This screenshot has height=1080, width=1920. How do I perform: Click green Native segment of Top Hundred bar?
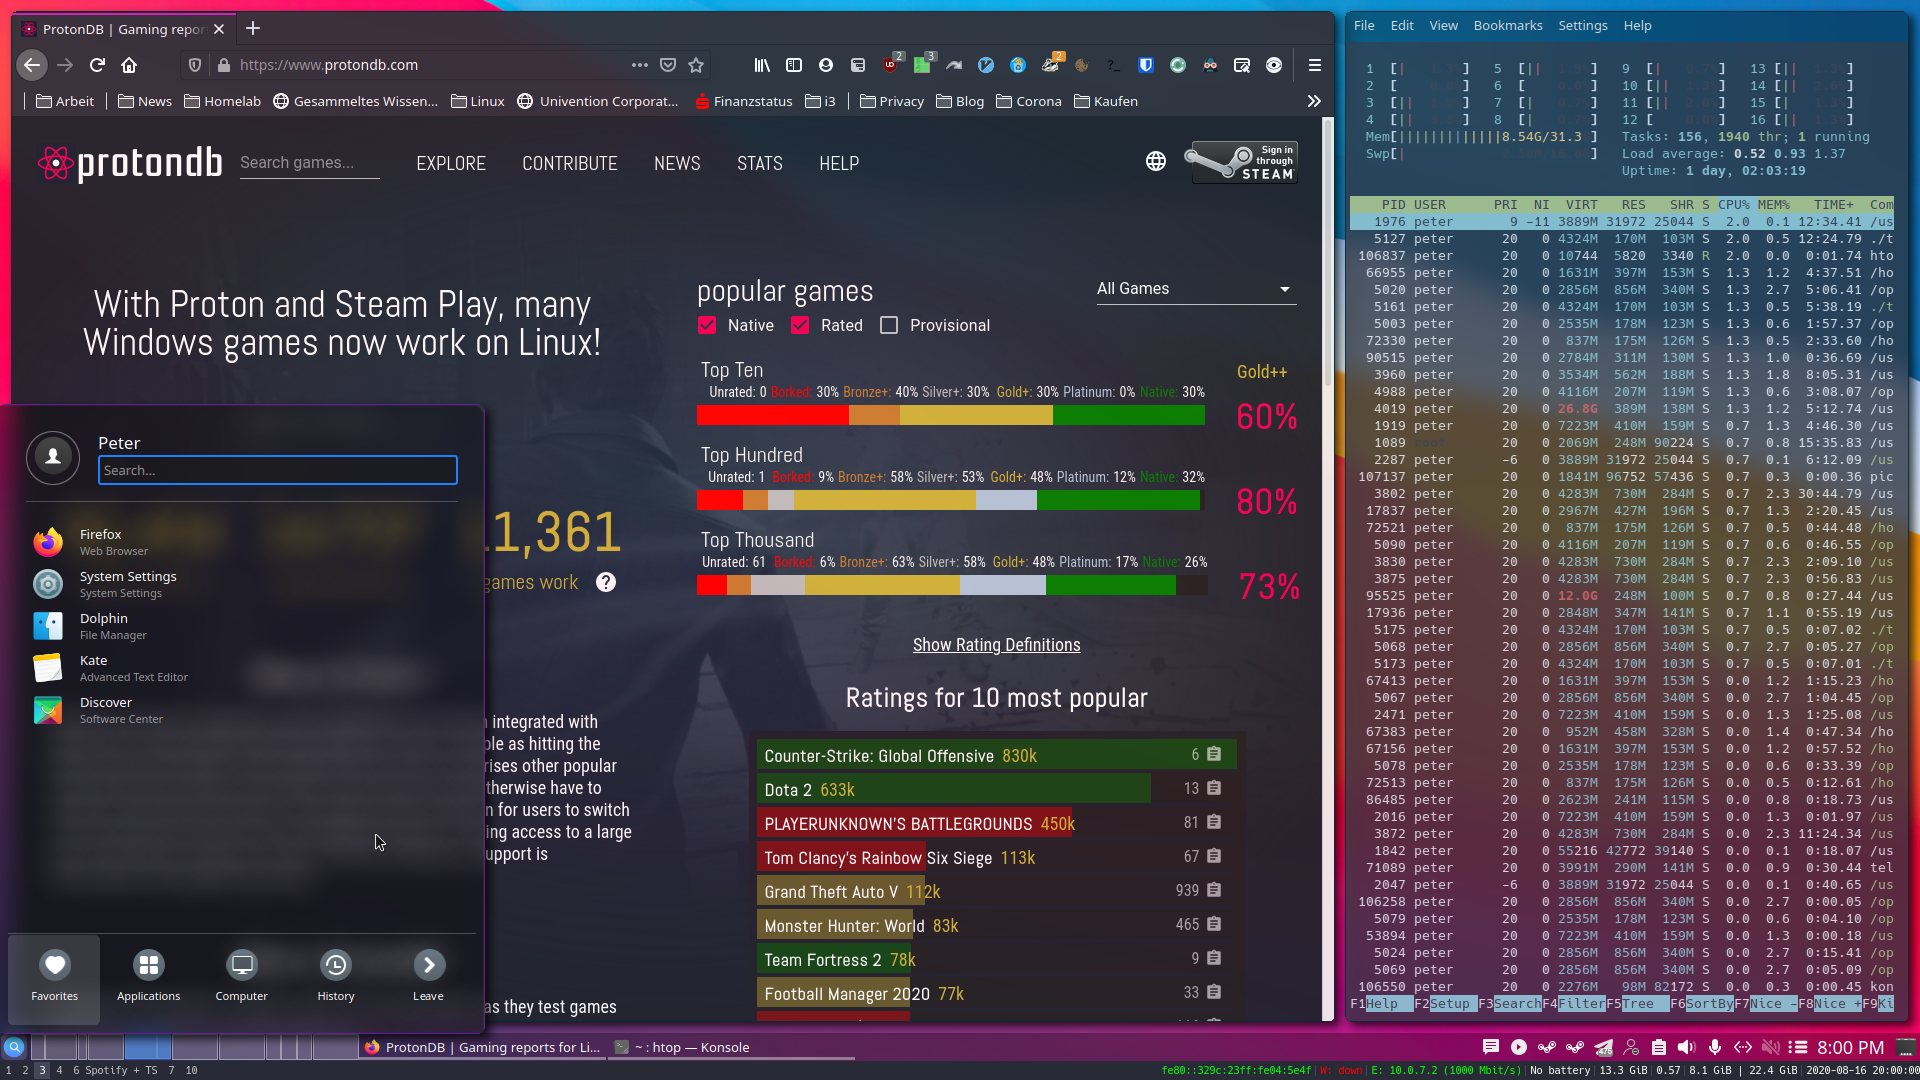pyautogui.click(x=1118, y=500)
